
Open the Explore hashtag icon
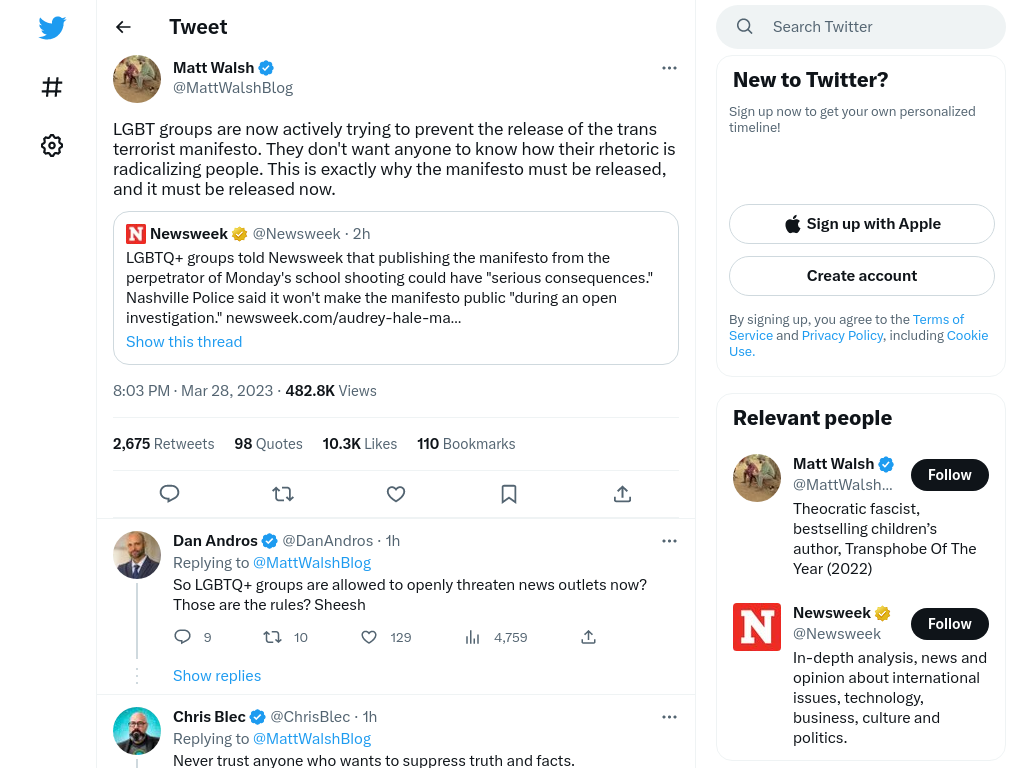click(x=52, y=87)
